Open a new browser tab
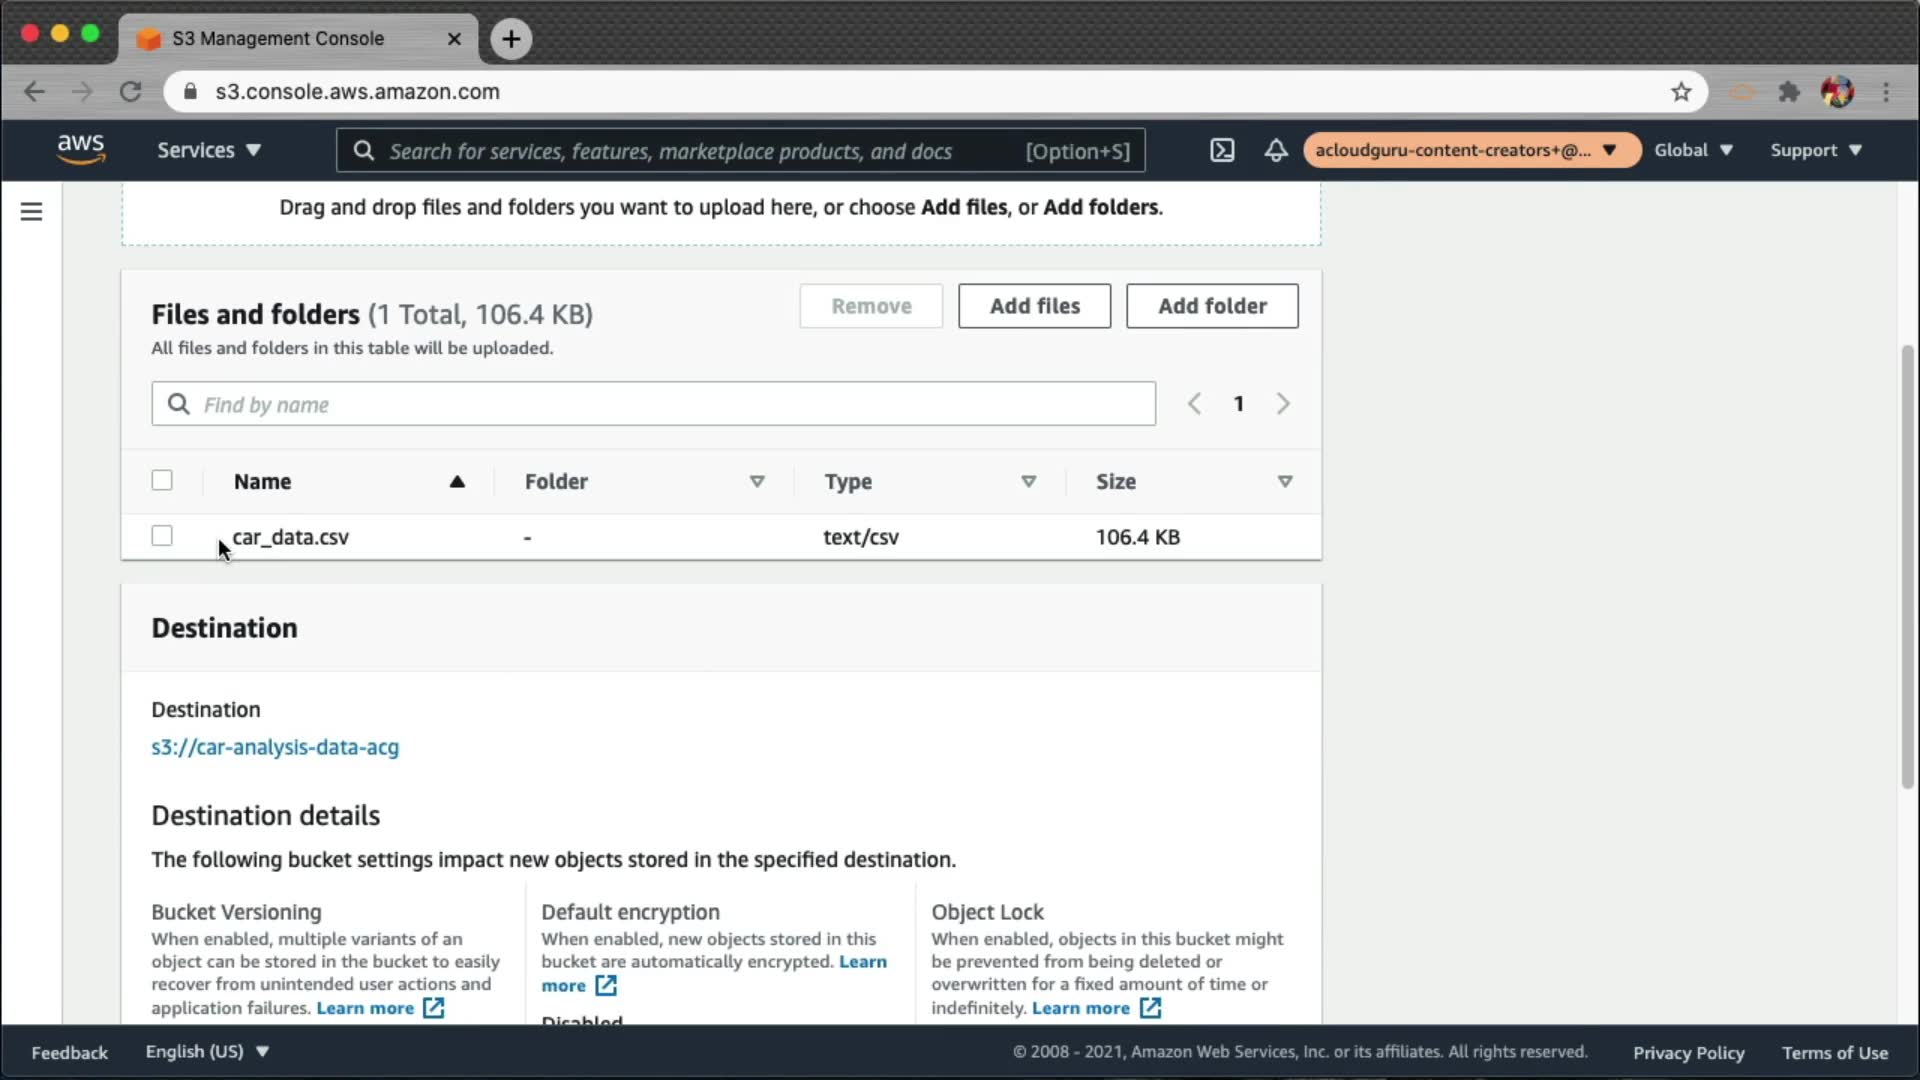This screenshot has height=1080, width=1920. point(511,39)
